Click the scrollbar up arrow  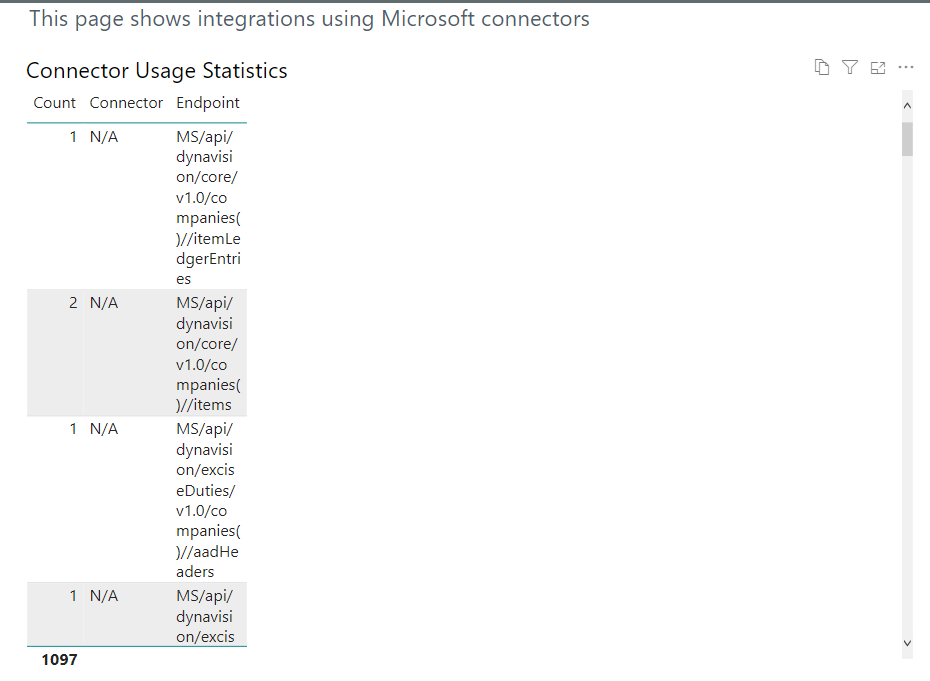coord(907,104)
